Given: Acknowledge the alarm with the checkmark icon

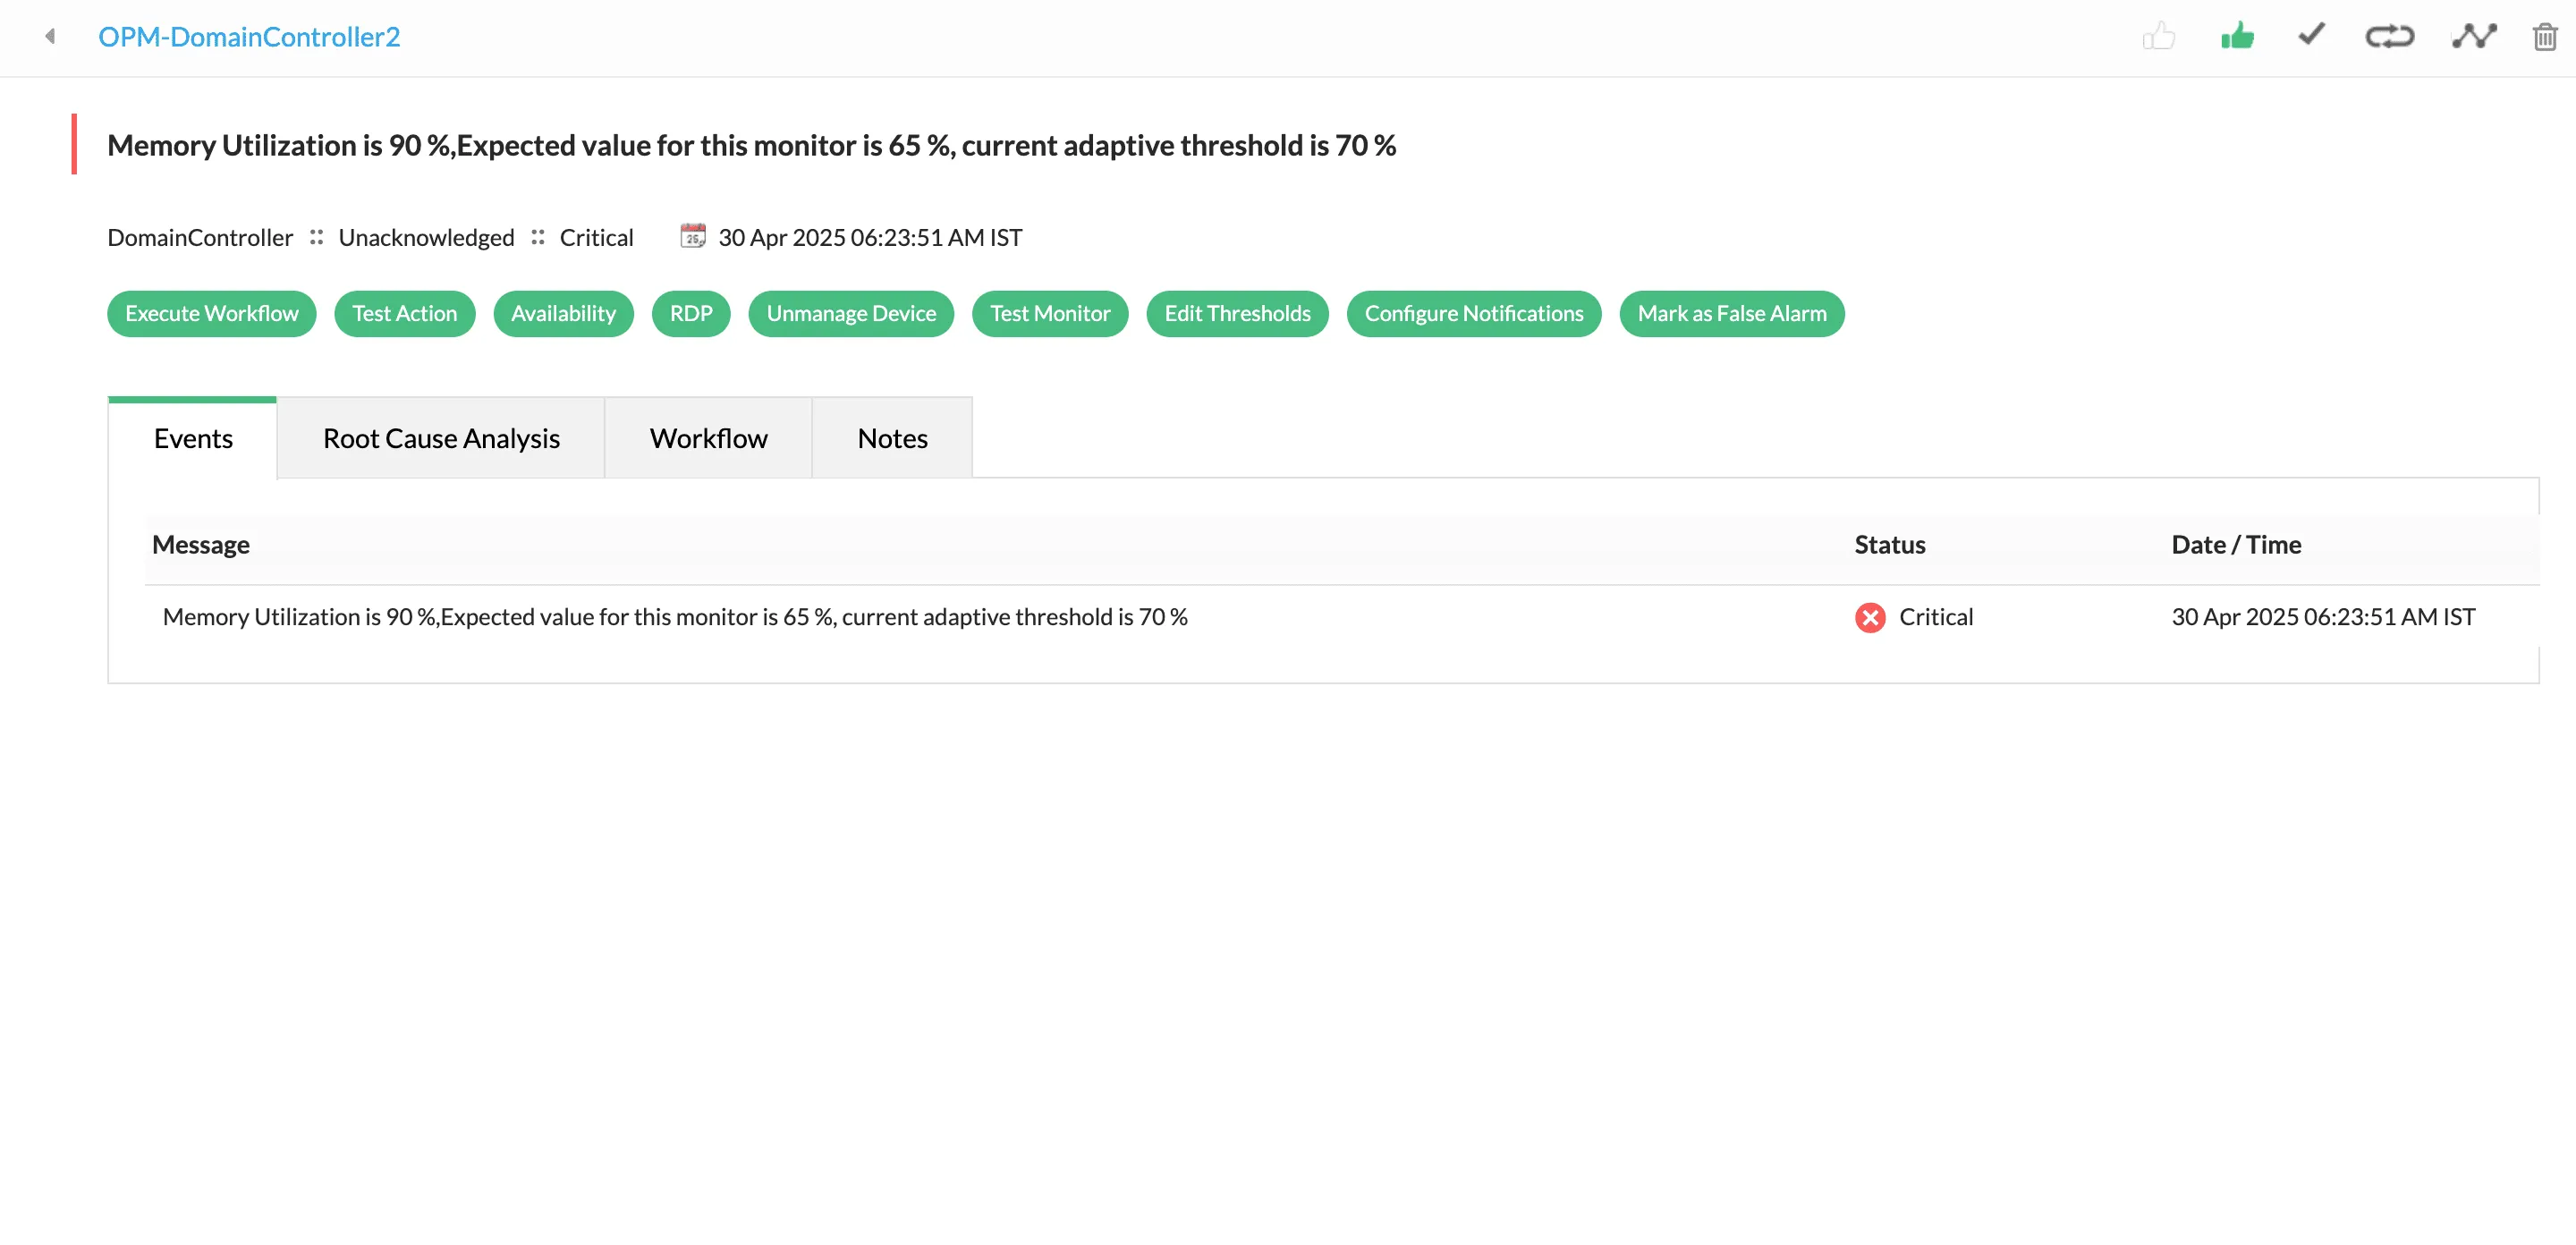Looking at the screenshot, I should [x=2311, y=36].
